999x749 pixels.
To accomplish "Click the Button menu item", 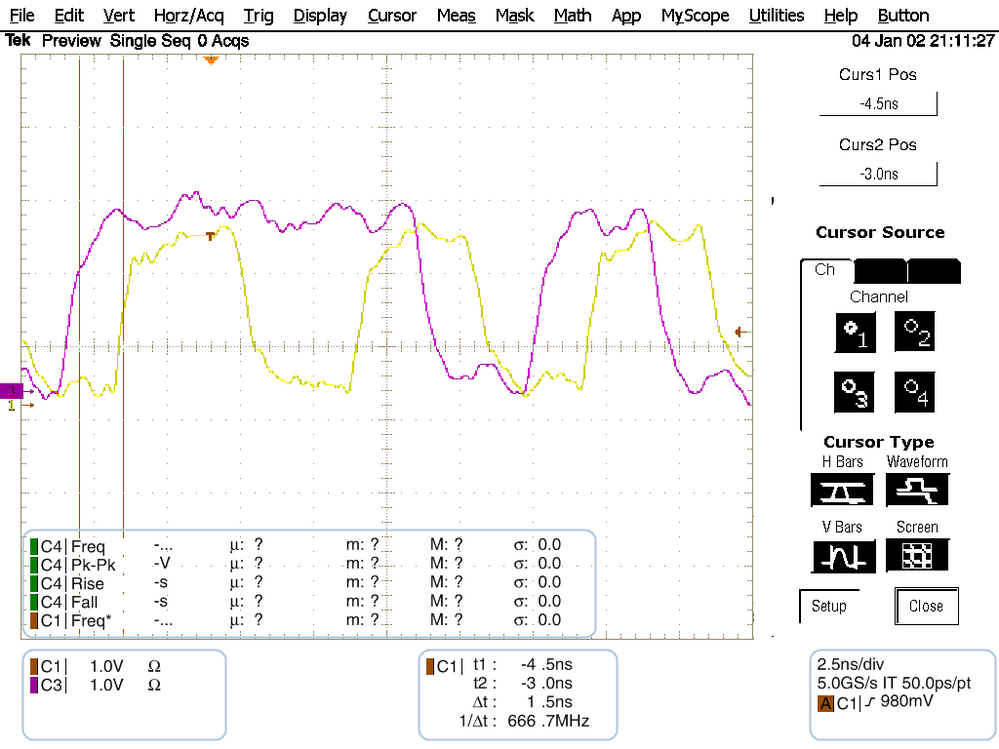I will click(903, 16).
